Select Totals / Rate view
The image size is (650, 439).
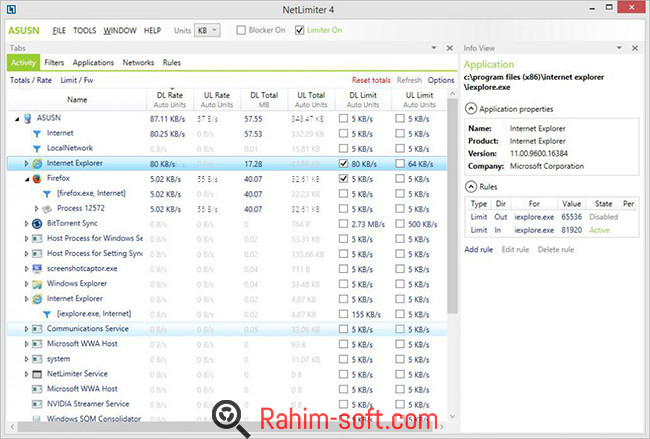(x=31, y=80)
